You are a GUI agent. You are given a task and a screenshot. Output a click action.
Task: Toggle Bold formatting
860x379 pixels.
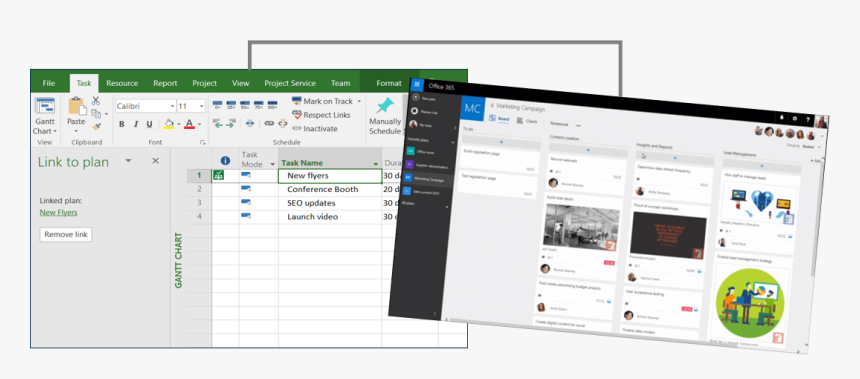coord(122,125)
